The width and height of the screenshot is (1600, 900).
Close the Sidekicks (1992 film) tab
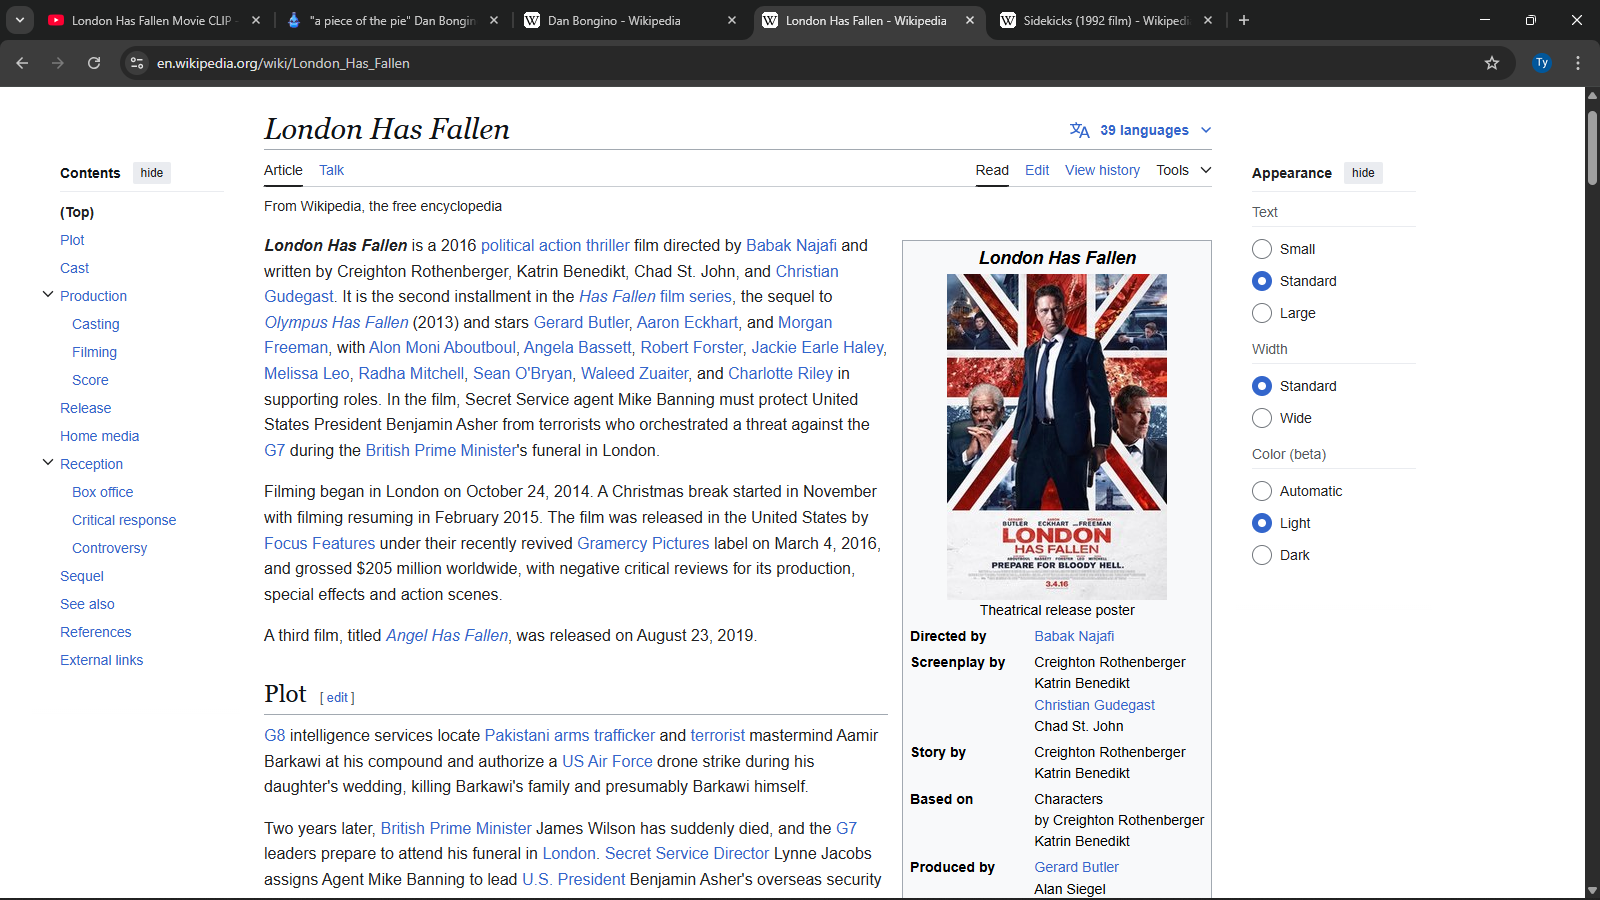[1208, 20]
